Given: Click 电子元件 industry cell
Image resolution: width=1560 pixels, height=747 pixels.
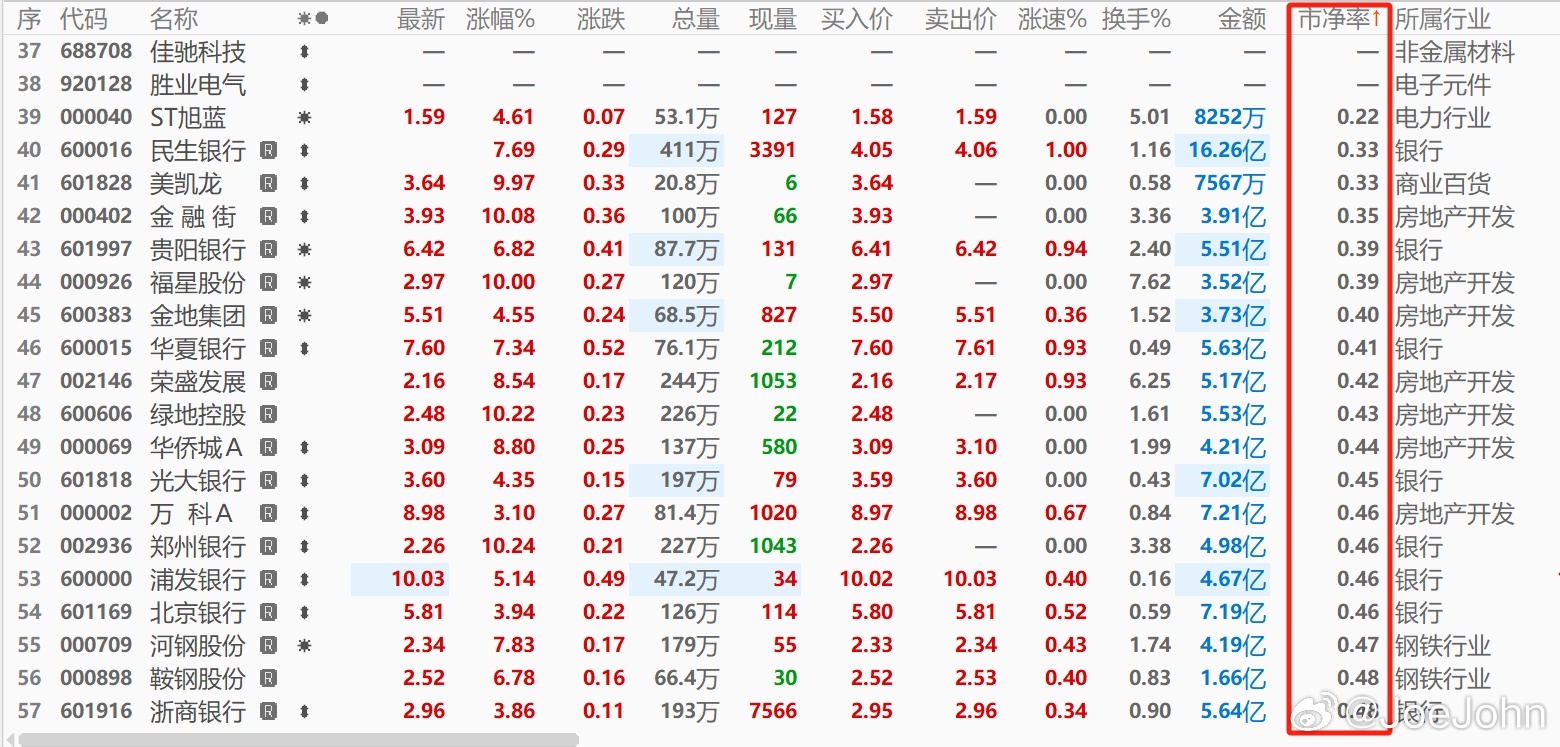Looking at the screenshot, I should [1443, 85].
